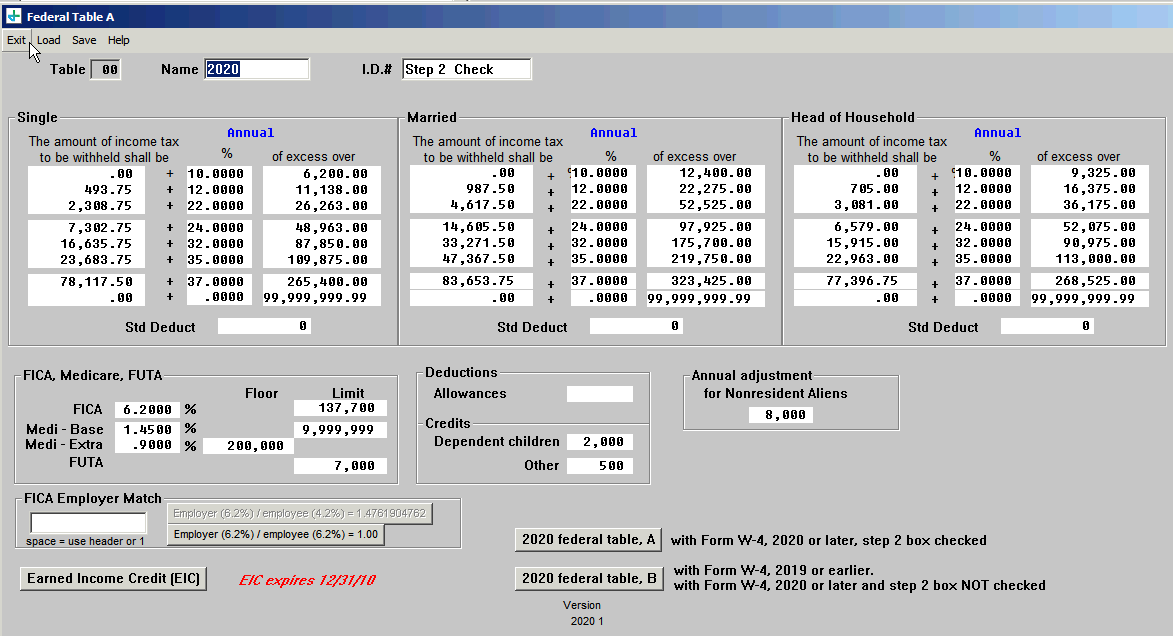The width and height of the screenshot is (1173, 636).
Task: Click the Dependent children credit field 2,000
Action: click(600, 442)
